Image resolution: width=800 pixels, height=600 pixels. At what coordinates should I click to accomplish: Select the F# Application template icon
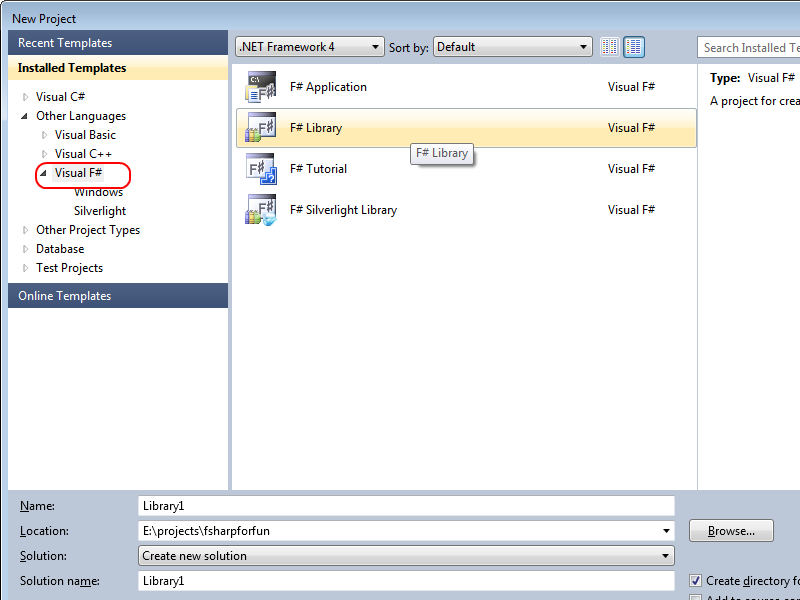click(x=261, y=87)
